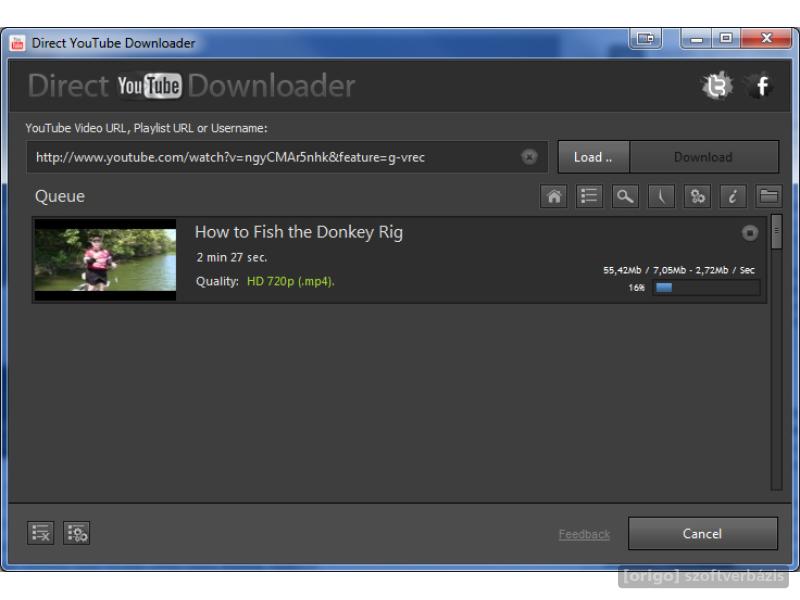Viewport: 800px width, 600px height.
Task: Click the Home toolbar icon
Action: point(554,196)
